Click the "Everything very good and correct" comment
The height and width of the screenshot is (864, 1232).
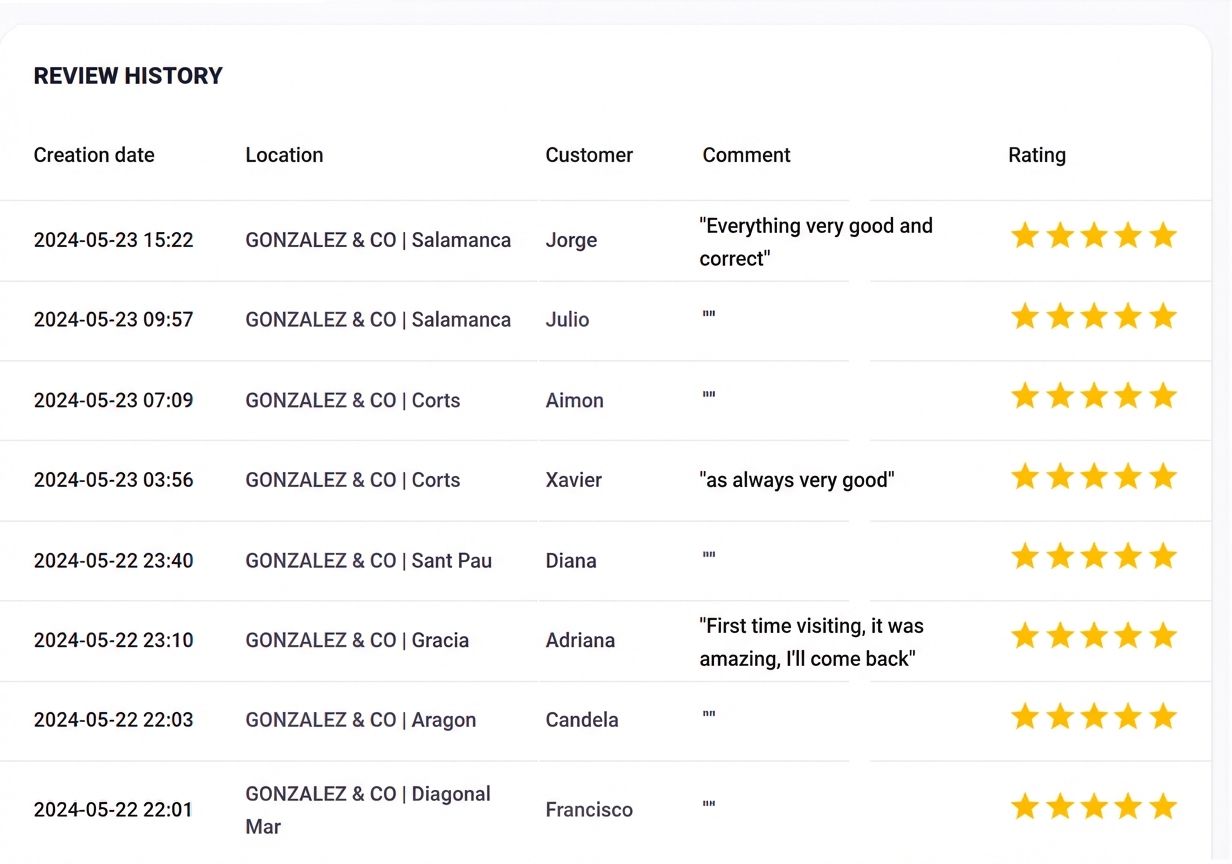[x=815, y=242]
